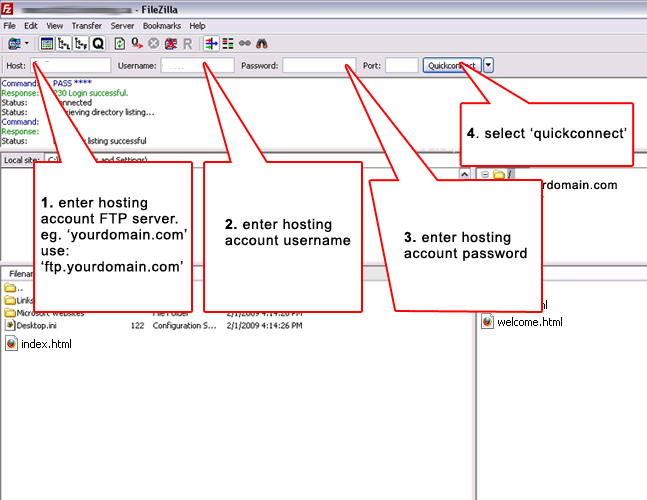Open the File menu
The image size is (647, 500).
[9, 26]
